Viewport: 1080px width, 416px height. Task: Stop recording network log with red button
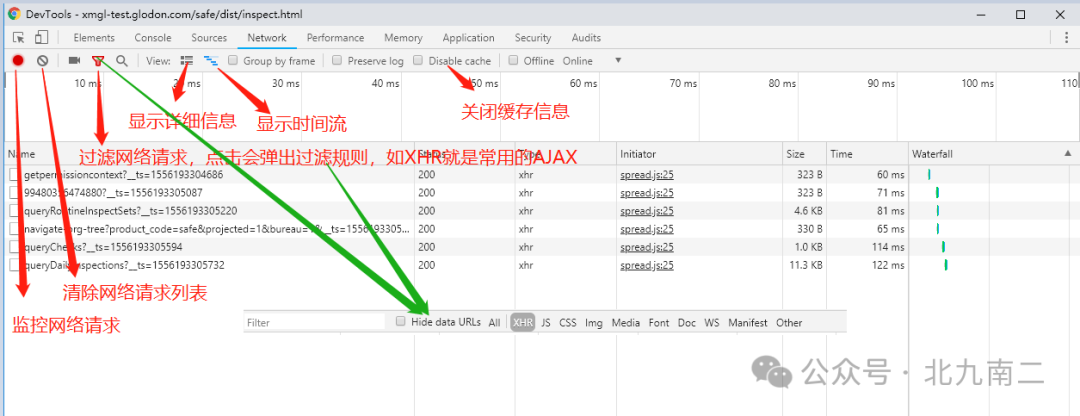click(x=18, y=61)
